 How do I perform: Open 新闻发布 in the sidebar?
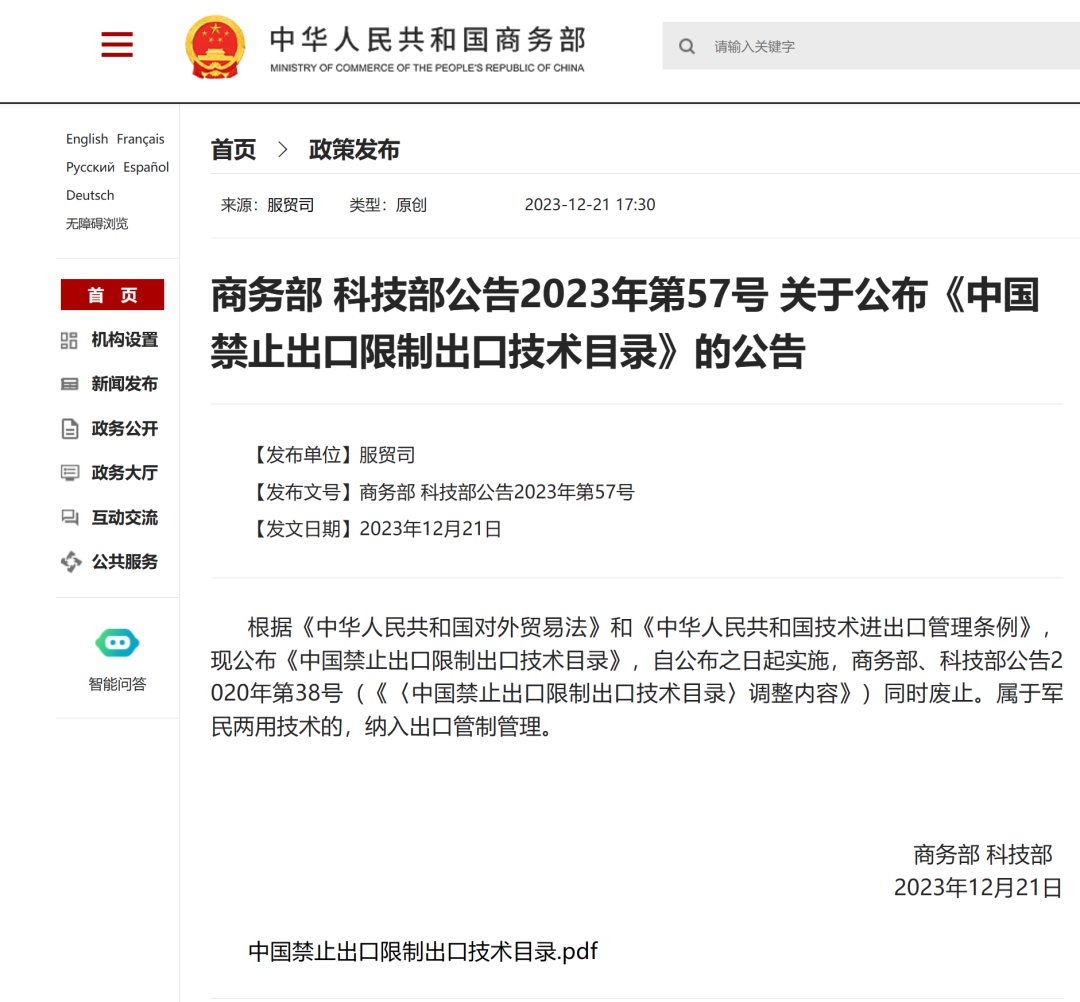click(x=125, y=384)
